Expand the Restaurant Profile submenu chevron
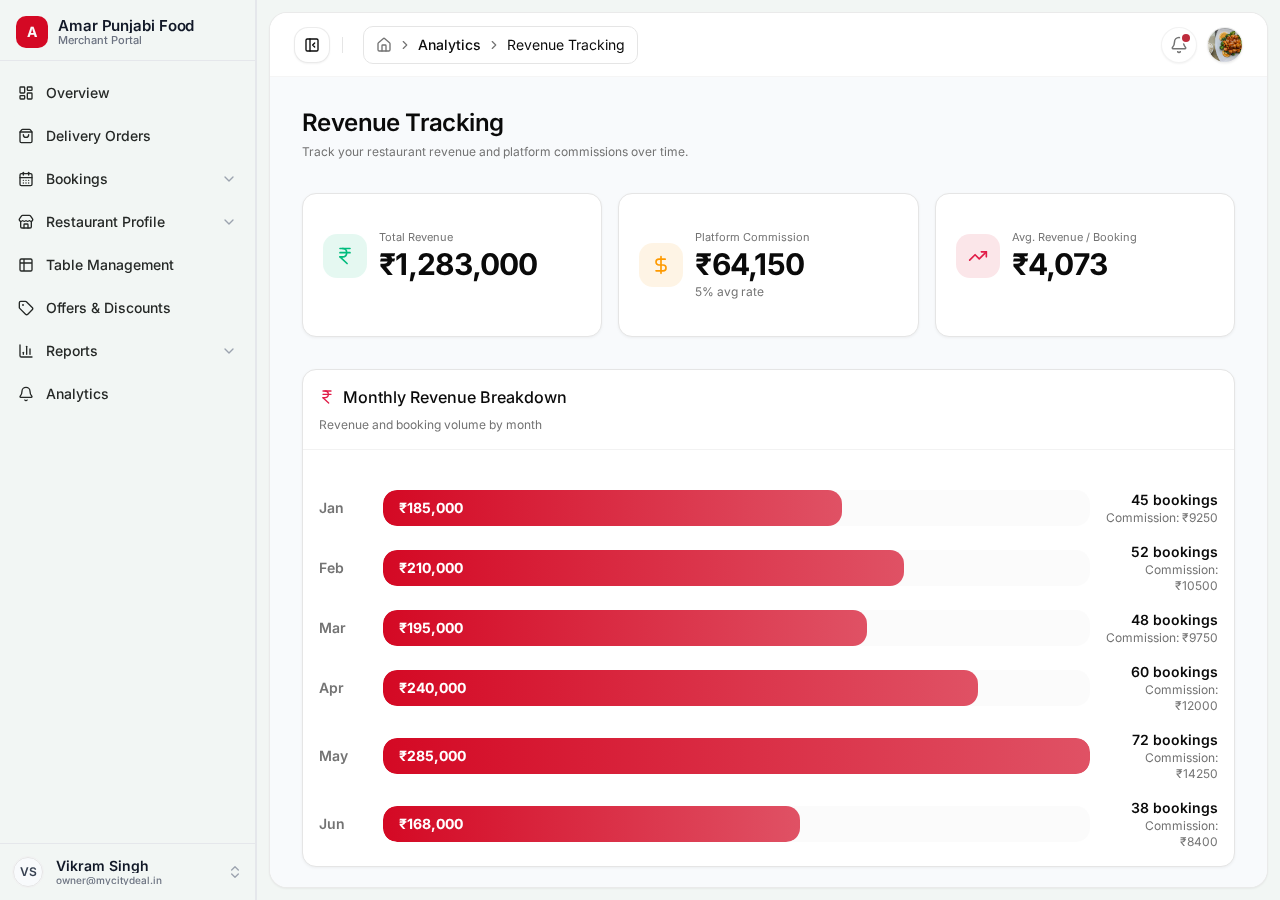Viewport: 1280px width, 900px height. point(229,222)
